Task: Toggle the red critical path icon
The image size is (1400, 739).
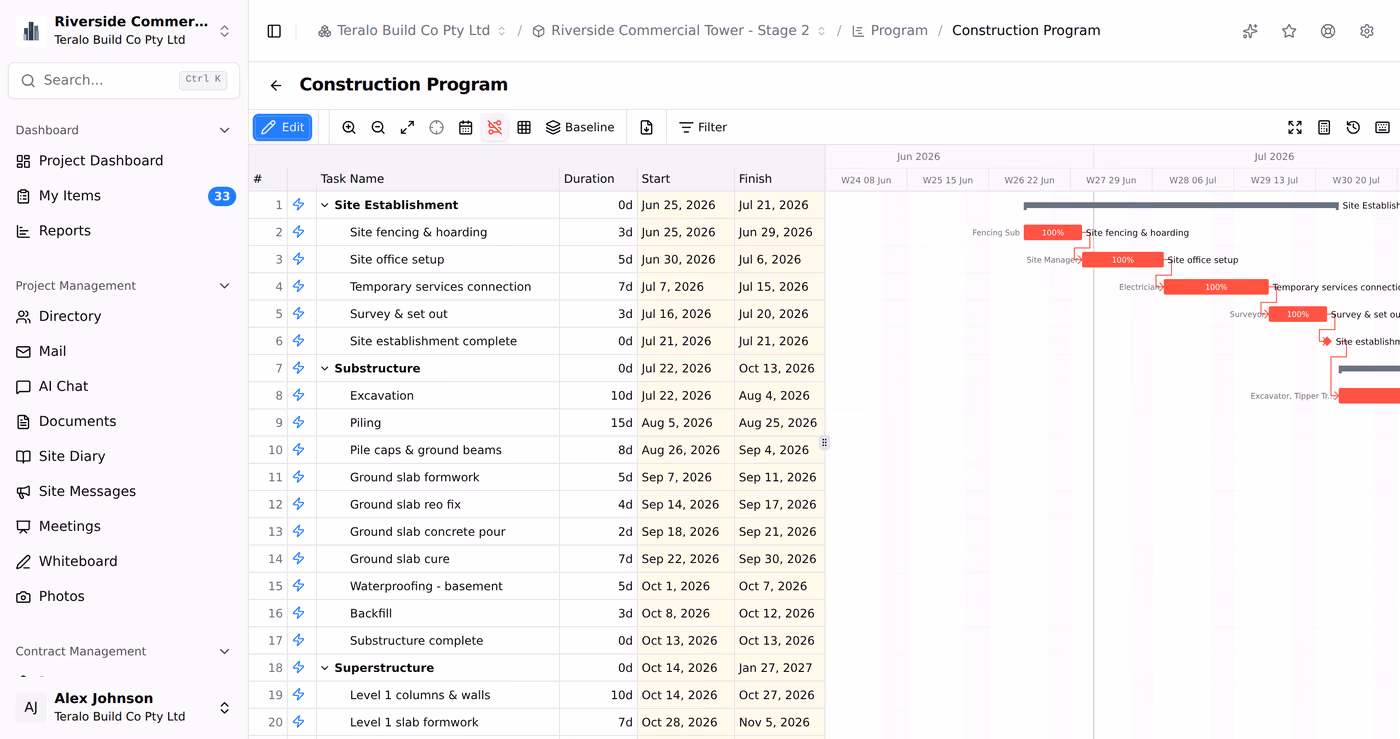Action: click(494, 127)
